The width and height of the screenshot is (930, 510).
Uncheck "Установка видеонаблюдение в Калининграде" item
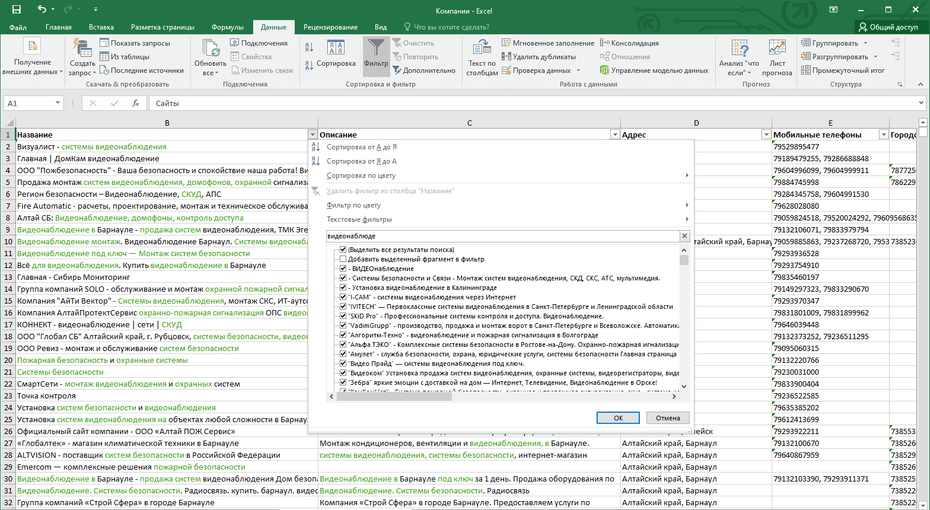point(343,288)
